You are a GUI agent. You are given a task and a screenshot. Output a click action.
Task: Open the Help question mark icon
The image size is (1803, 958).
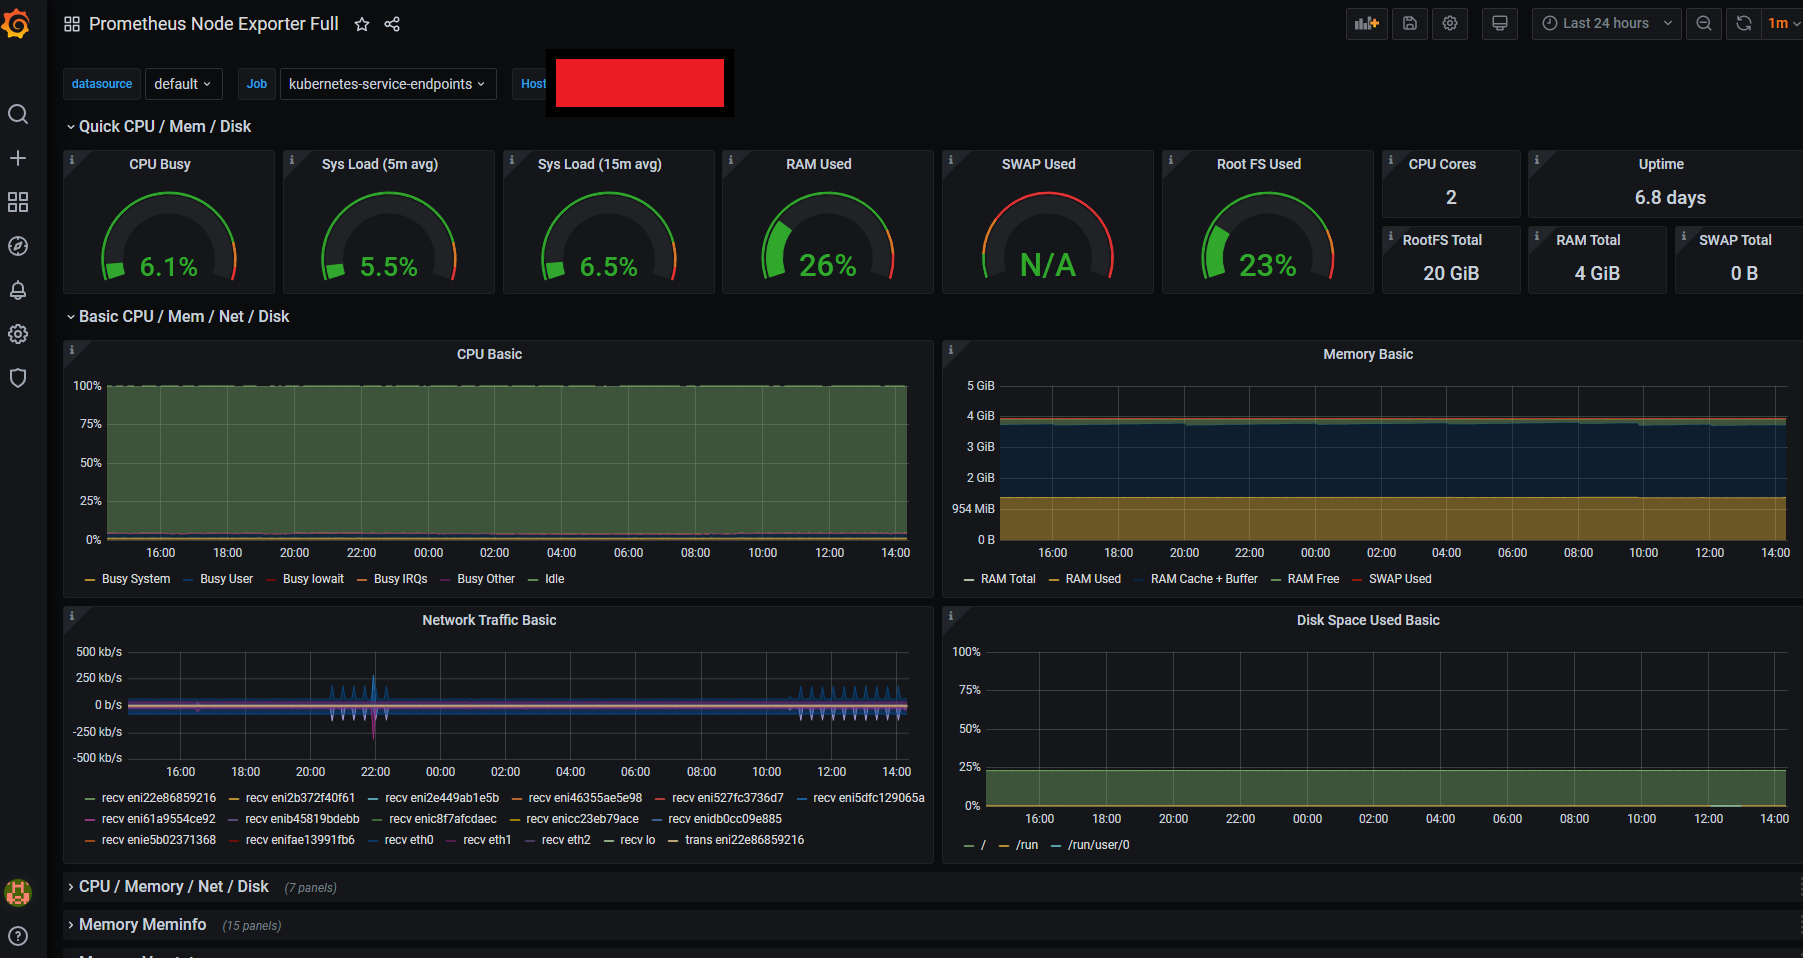click(18, 936)
